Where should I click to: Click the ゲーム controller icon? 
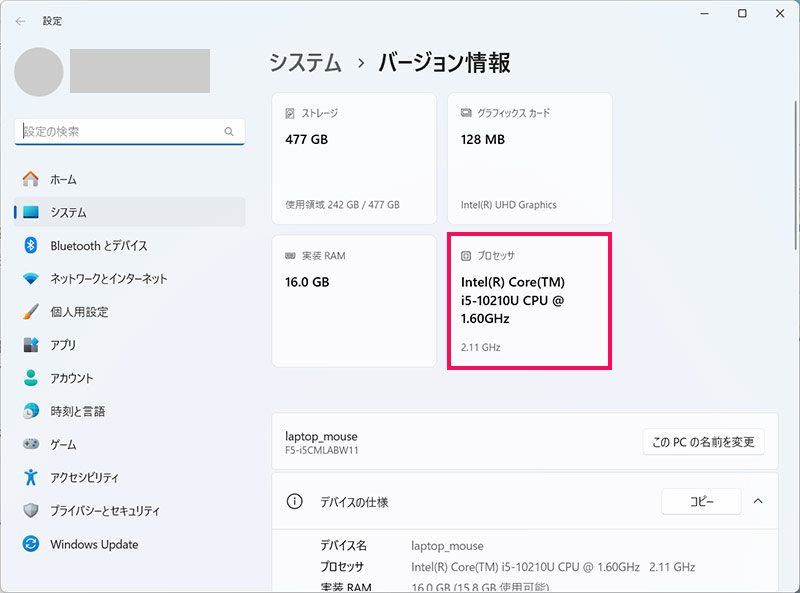point(31,444)
